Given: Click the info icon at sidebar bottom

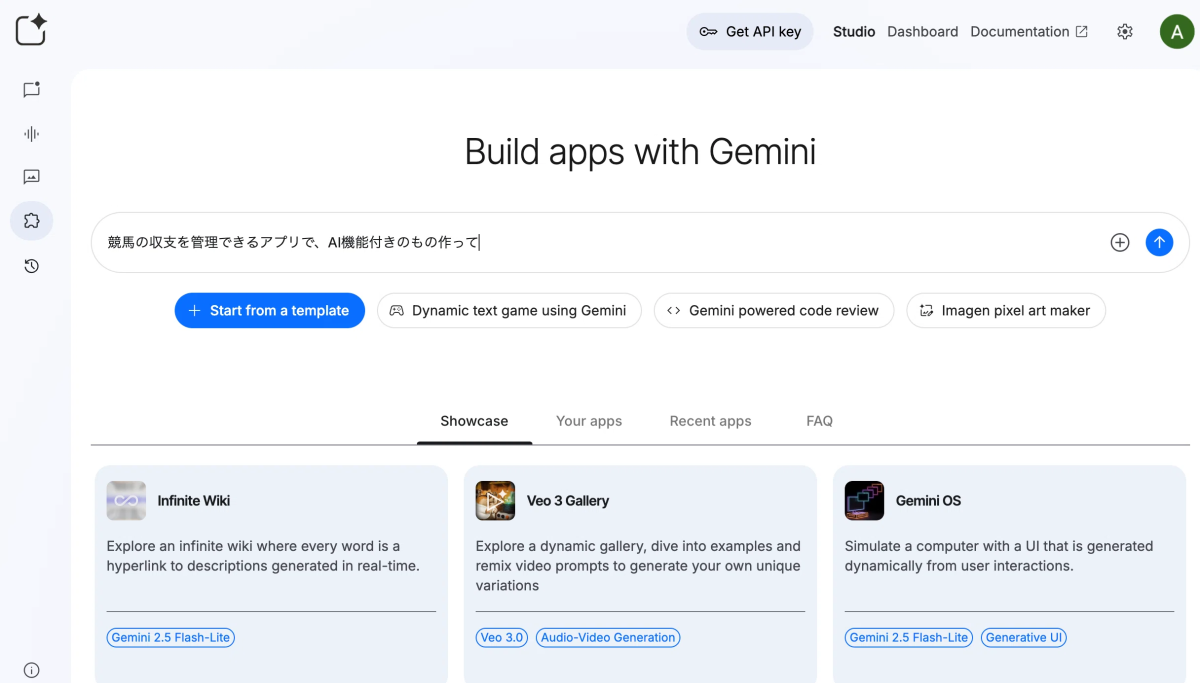Looking at the screenshot, I should (31, 670).
